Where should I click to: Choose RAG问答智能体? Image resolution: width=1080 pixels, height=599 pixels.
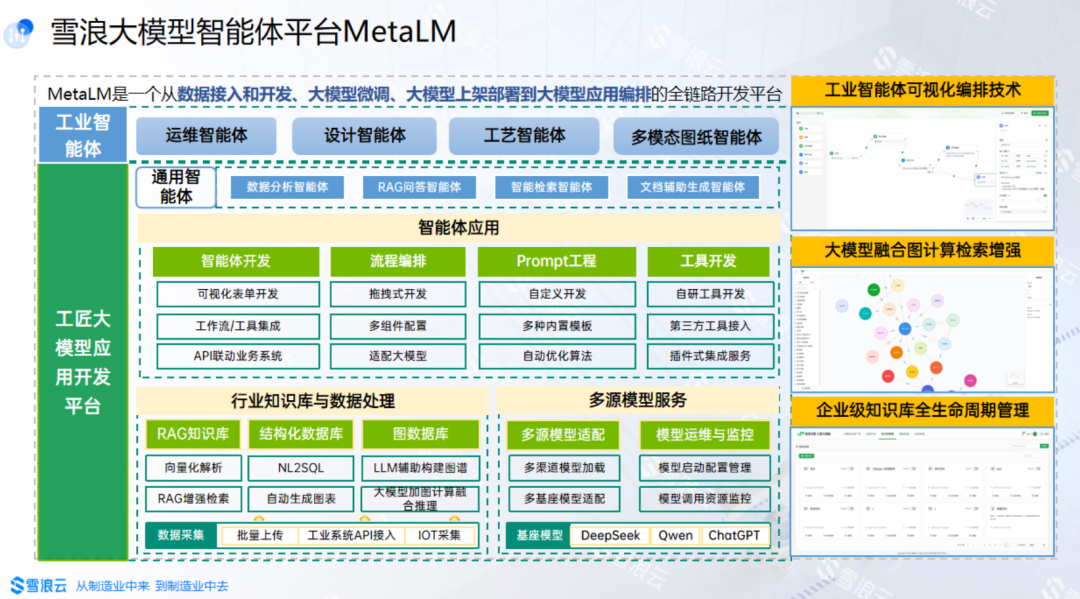pyautogui.click(x=419, y=187)
